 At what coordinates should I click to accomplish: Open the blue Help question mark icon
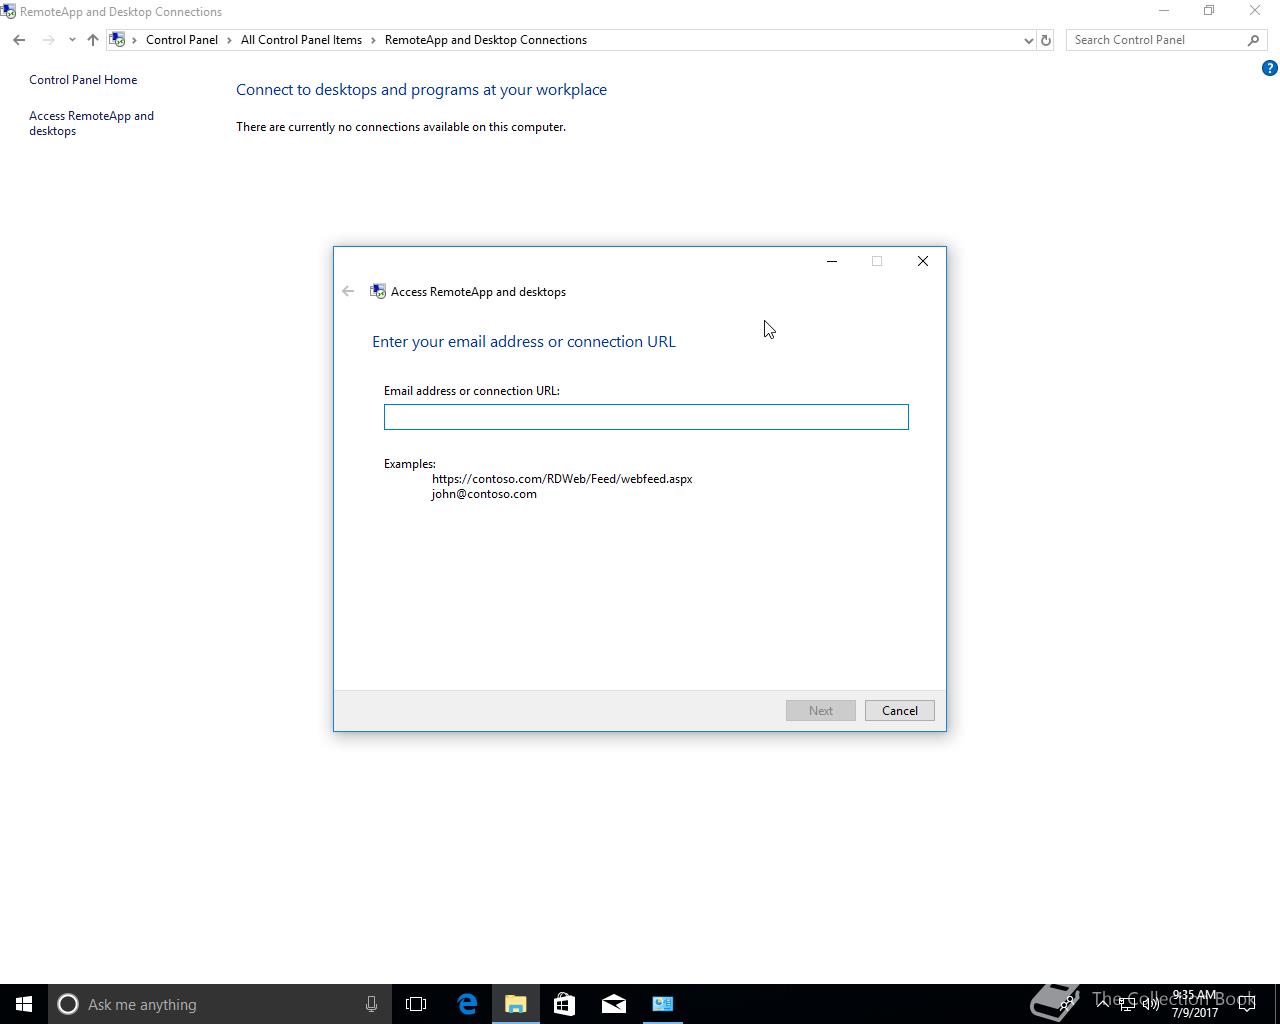click(x=1269, y=68)
